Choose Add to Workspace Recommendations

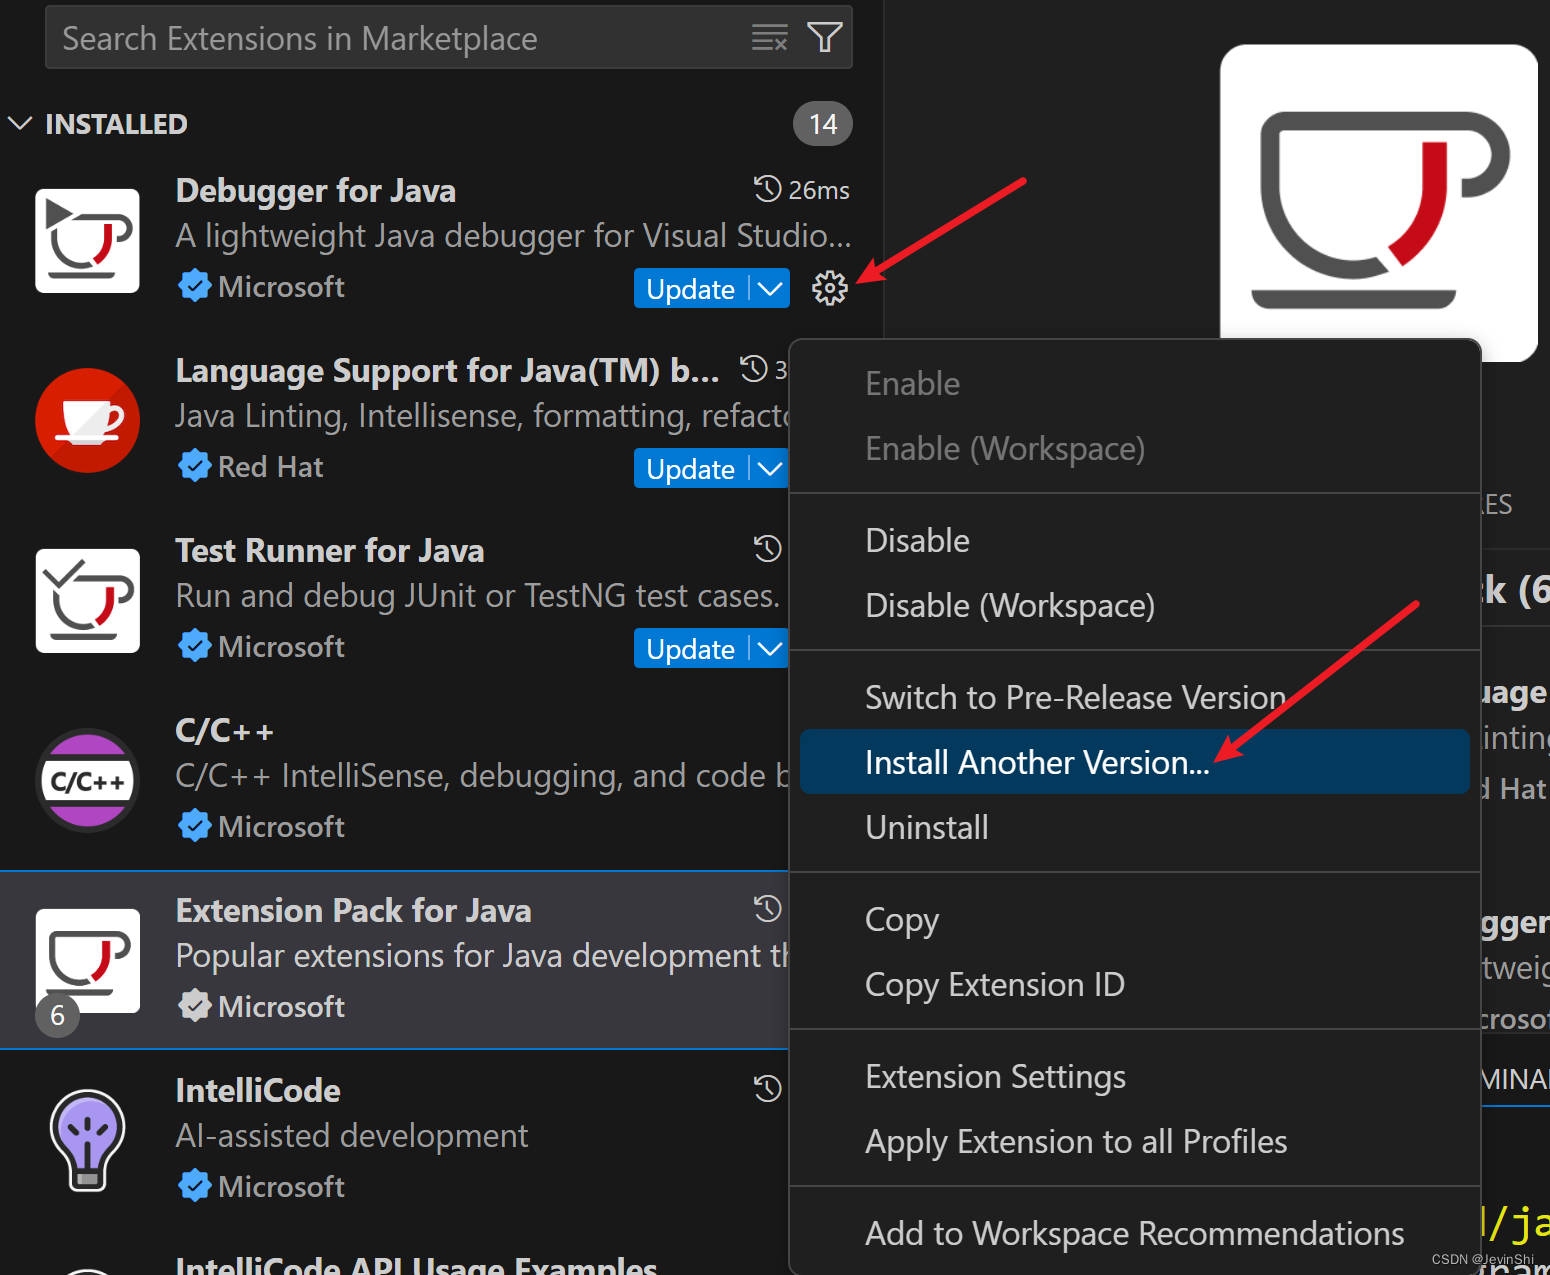1134,1233
